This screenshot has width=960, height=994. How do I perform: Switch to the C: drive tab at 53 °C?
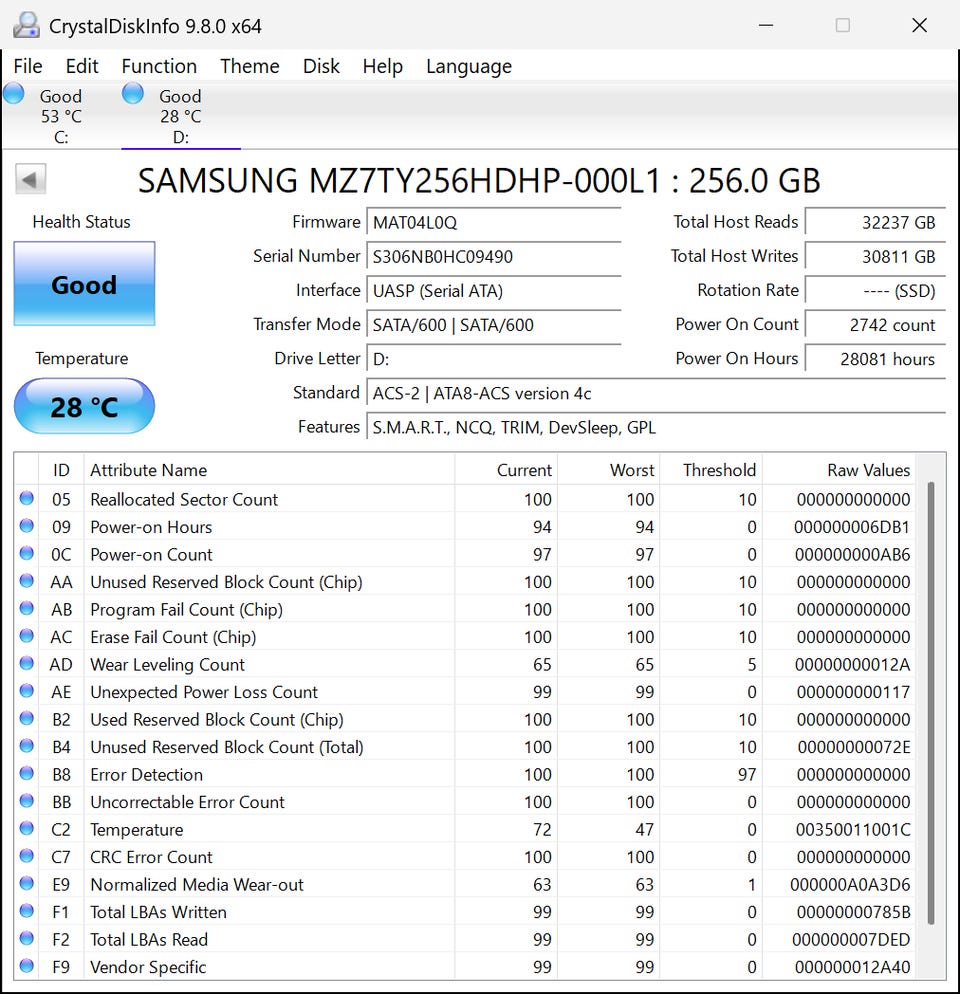tap(61, 116)
